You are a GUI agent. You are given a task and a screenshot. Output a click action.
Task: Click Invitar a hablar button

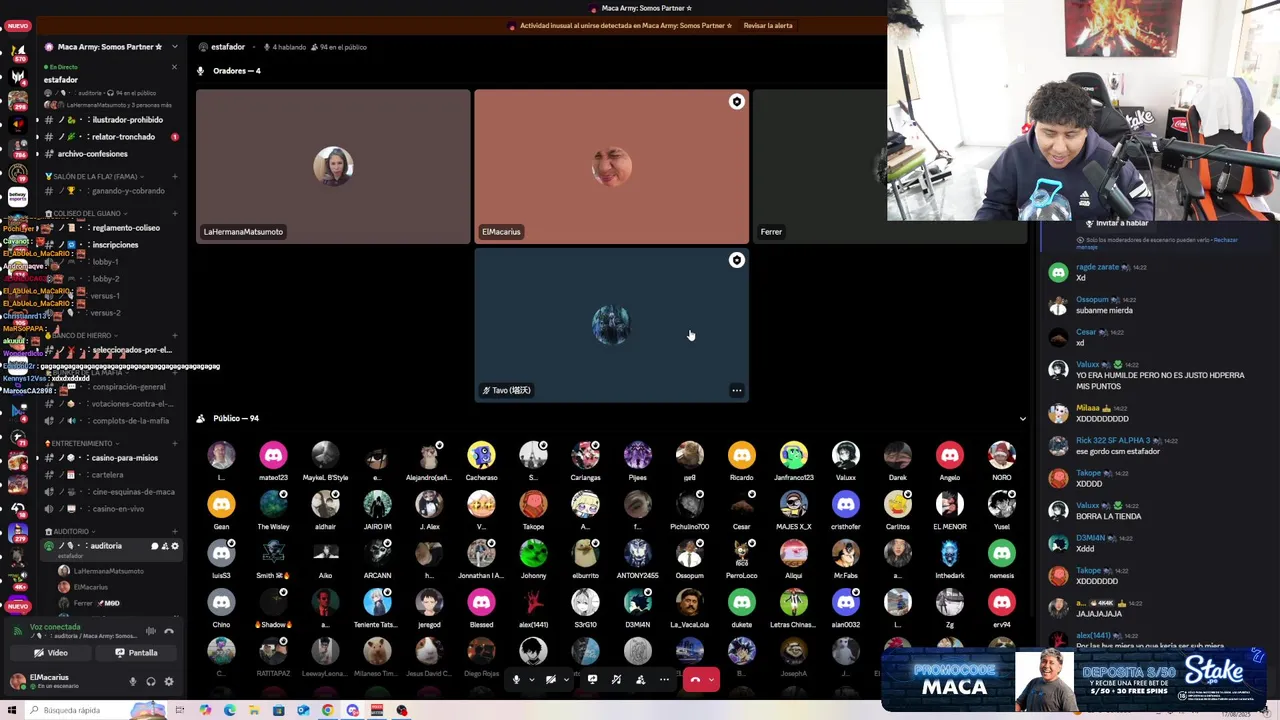click(1116, 223)
